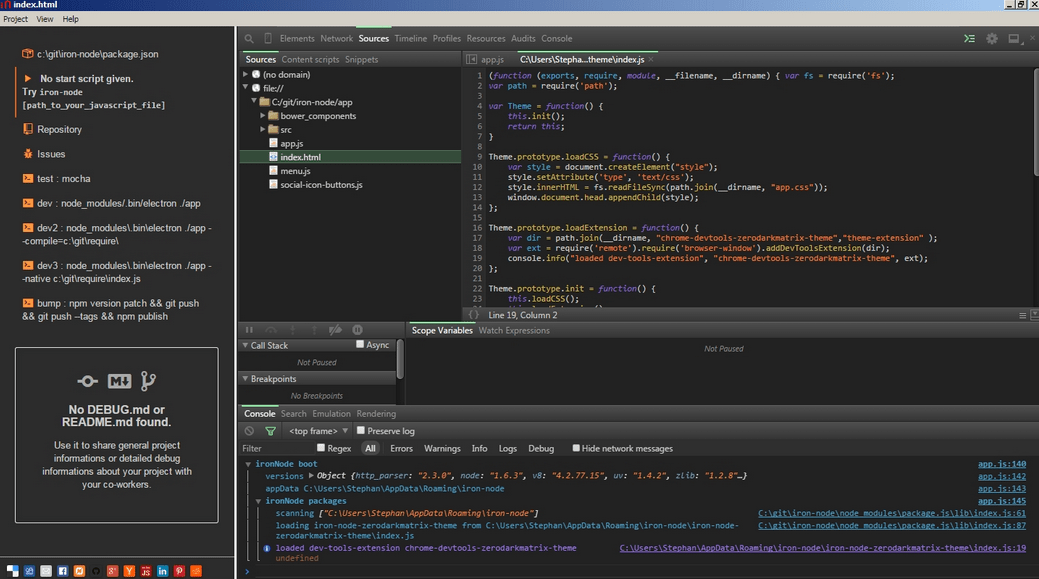Click the clear console icon
This screenshot has height=579, width=1039.
[x=250, y=431]
